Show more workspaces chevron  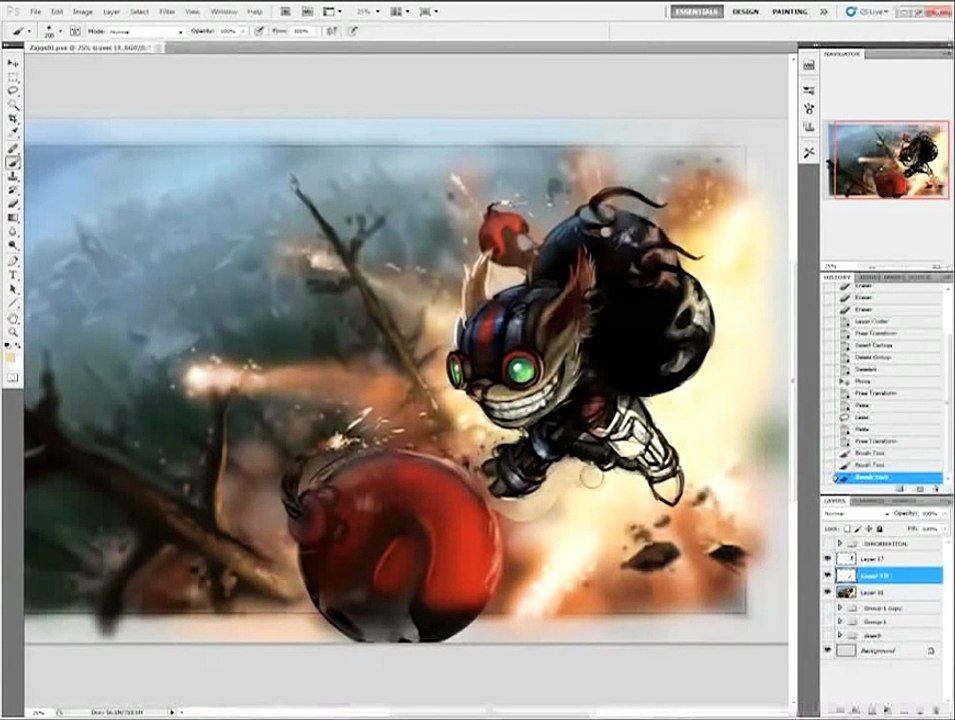[x=823, y=12]
